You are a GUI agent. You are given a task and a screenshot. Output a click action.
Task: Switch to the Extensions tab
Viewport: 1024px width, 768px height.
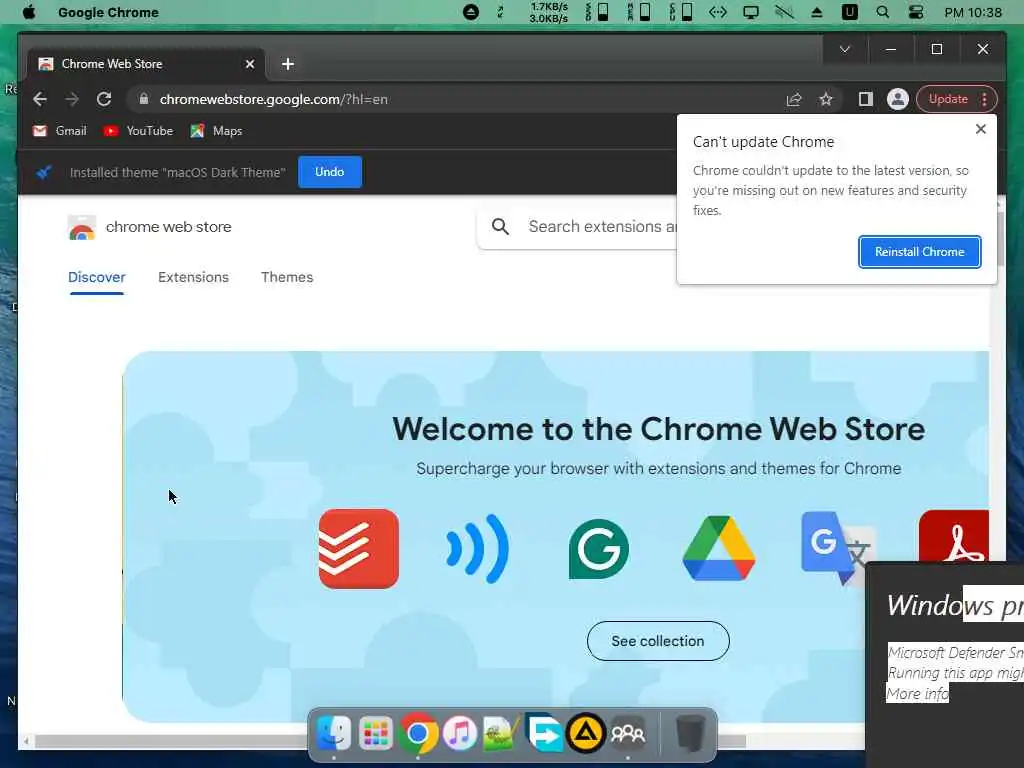[x=193, y=278]
